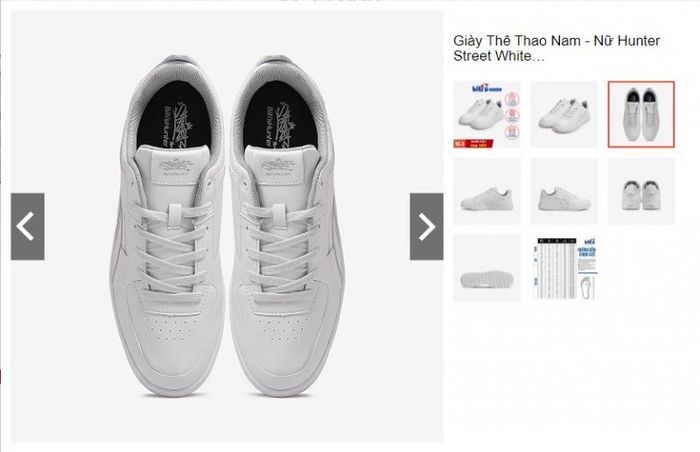Select the rear heel view thumbnail
700x452 pixels.
click(x=641, y=191)
